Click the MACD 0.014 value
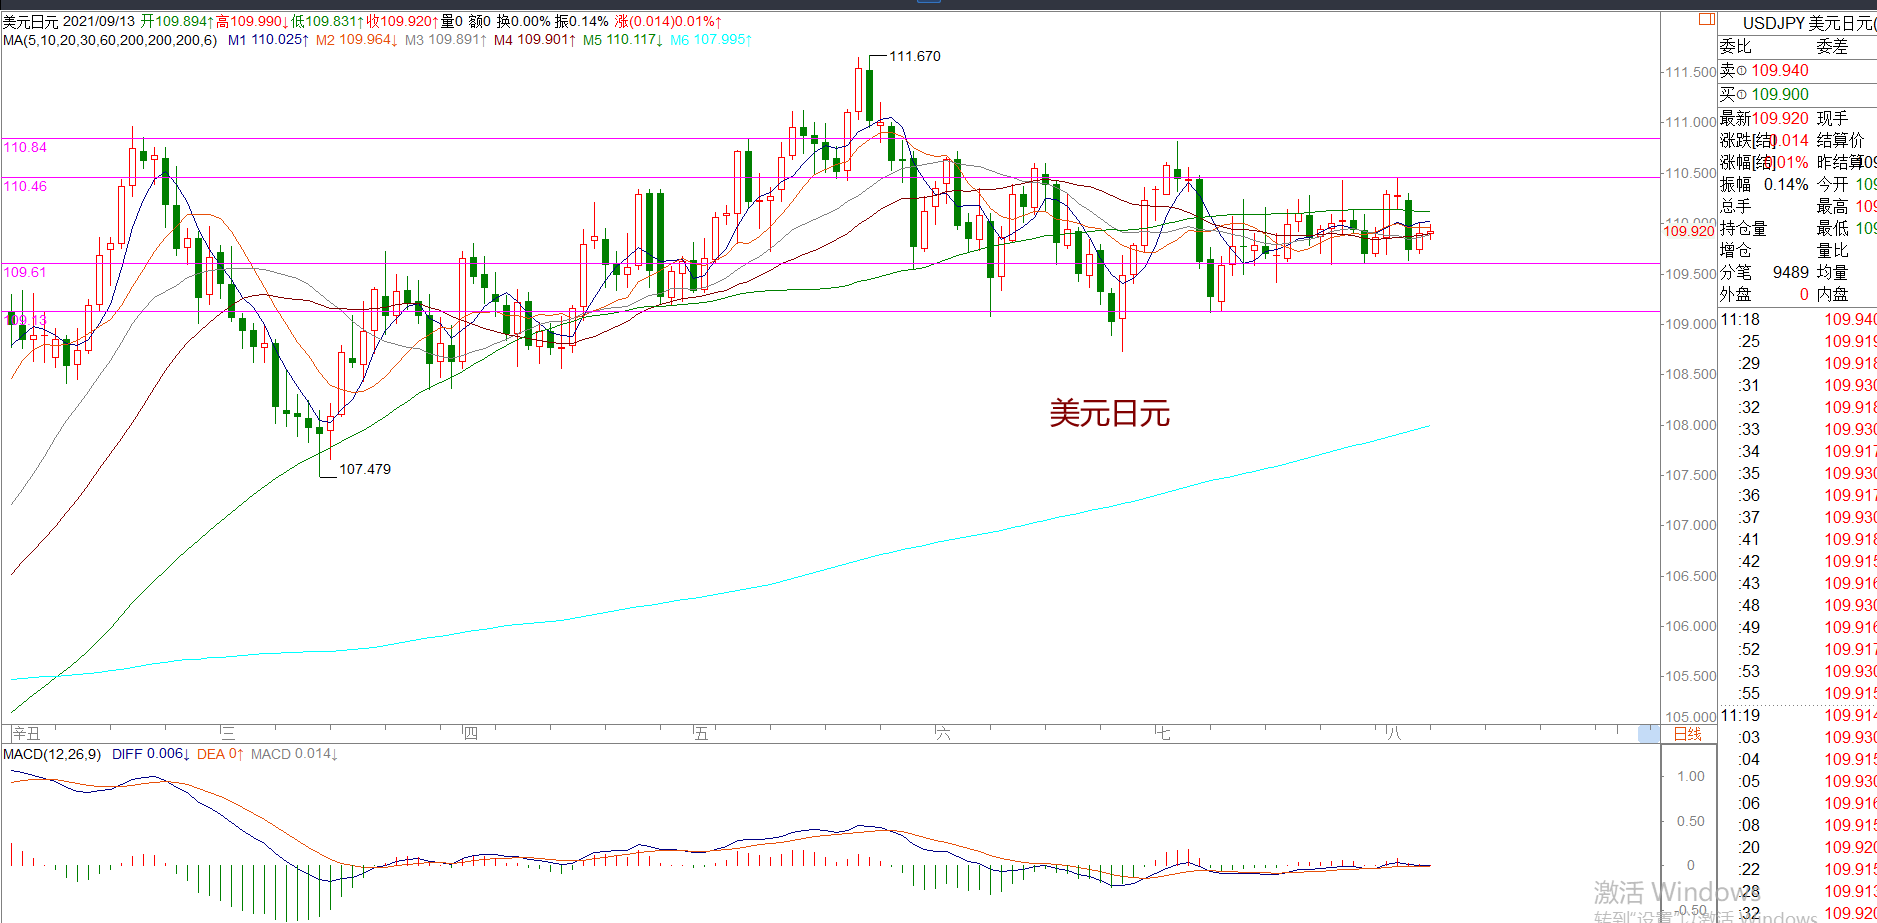 coord(294,754)
